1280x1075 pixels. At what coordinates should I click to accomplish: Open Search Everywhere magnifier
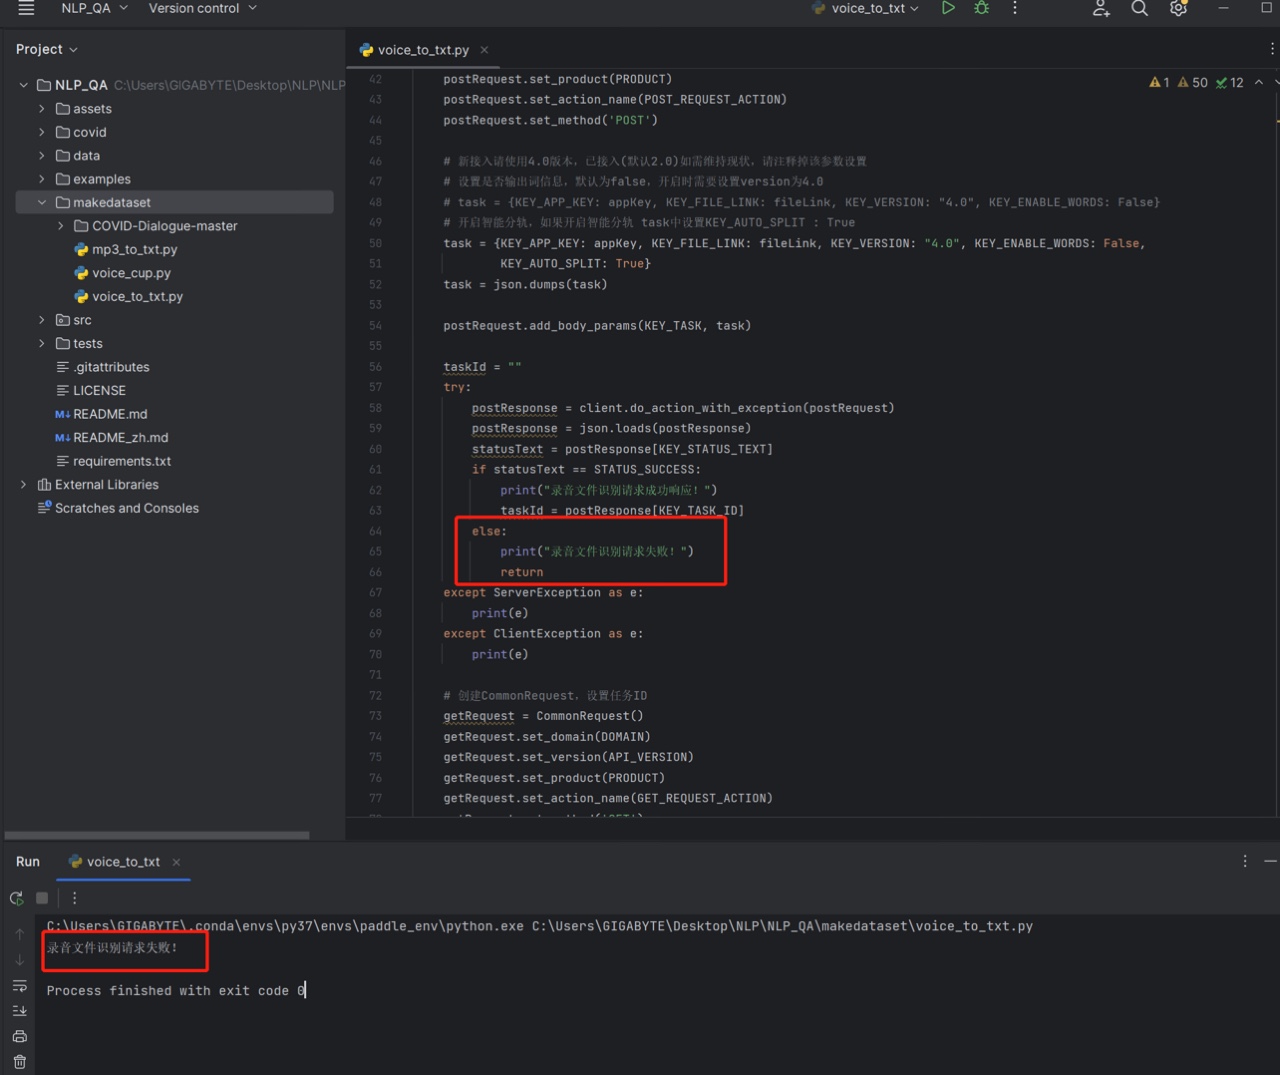(1139, 8)
